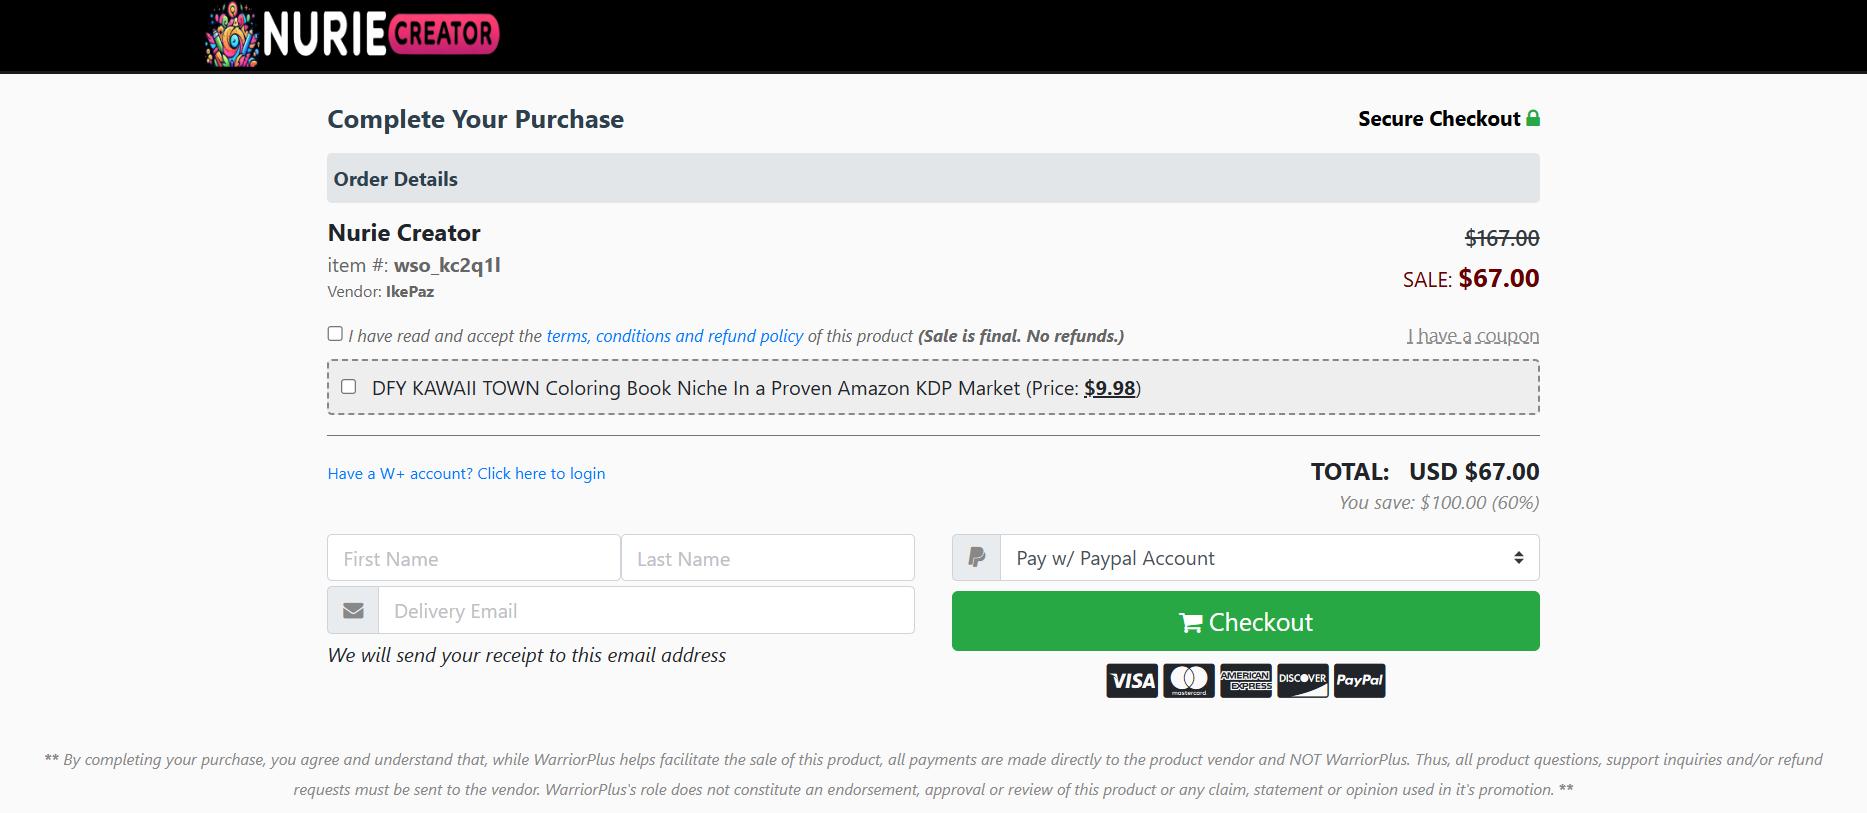Click the TOTAL: USD $67.00 amount
The width and height of the screenshot is (1867, 813).
[x=1425, y=472]
